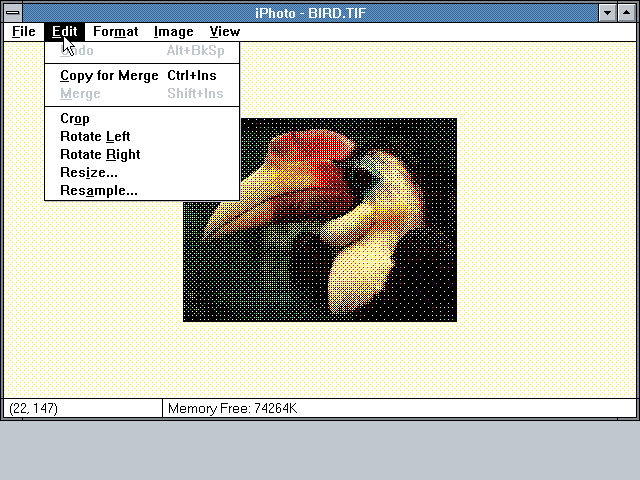This screenshot has height=480, width=640.
Task: Open the File menu
Action: [x=24, y=31]
